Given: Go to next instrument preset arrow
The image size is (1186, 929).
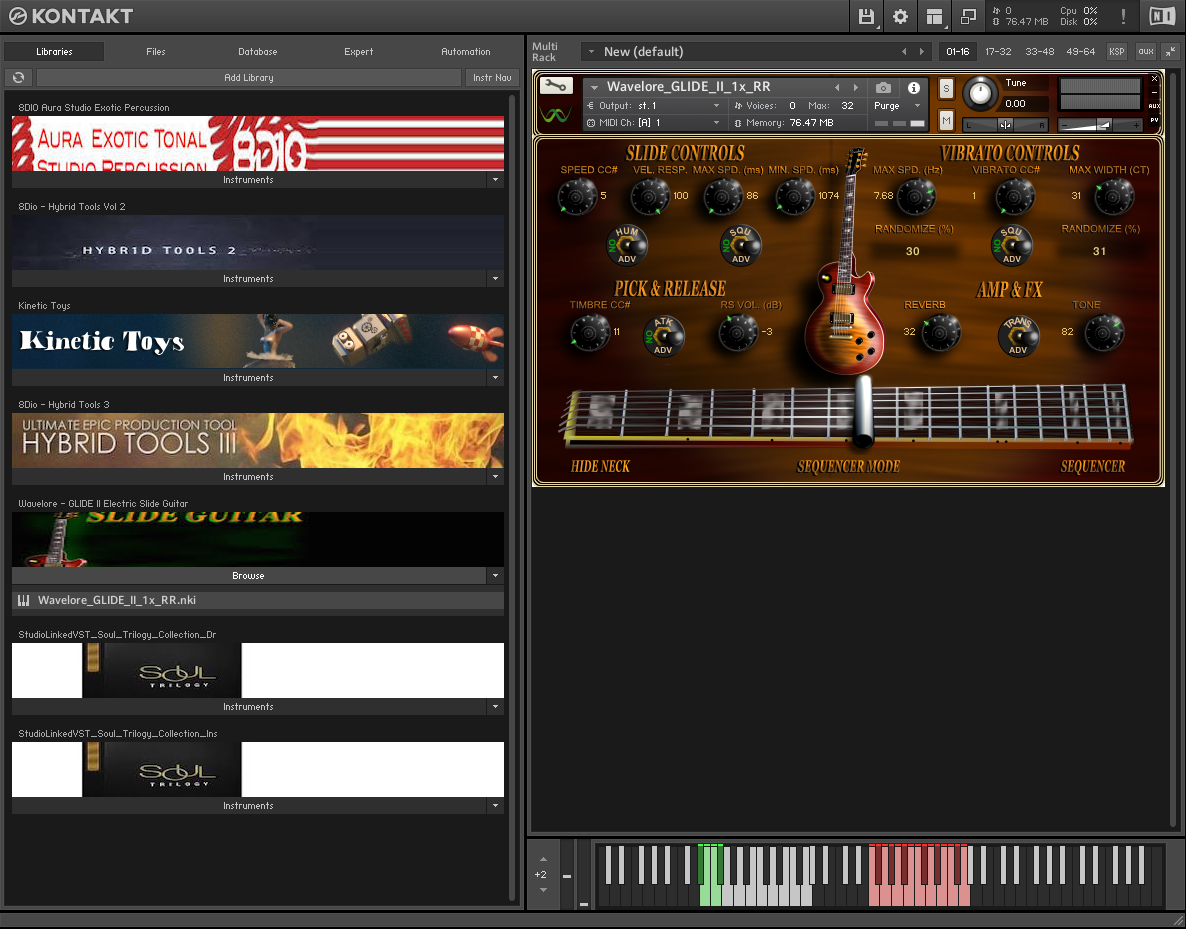Looking at the screenshot, I should click(855, 87).
